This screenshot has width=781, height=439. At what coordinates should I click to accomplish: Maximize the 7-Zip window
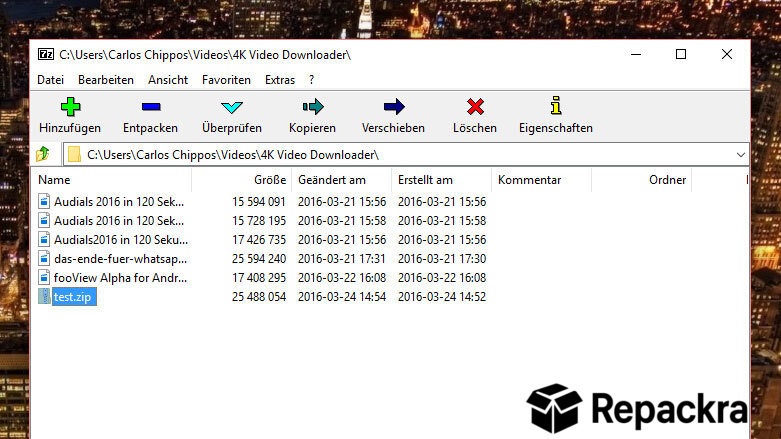[681, 54]
